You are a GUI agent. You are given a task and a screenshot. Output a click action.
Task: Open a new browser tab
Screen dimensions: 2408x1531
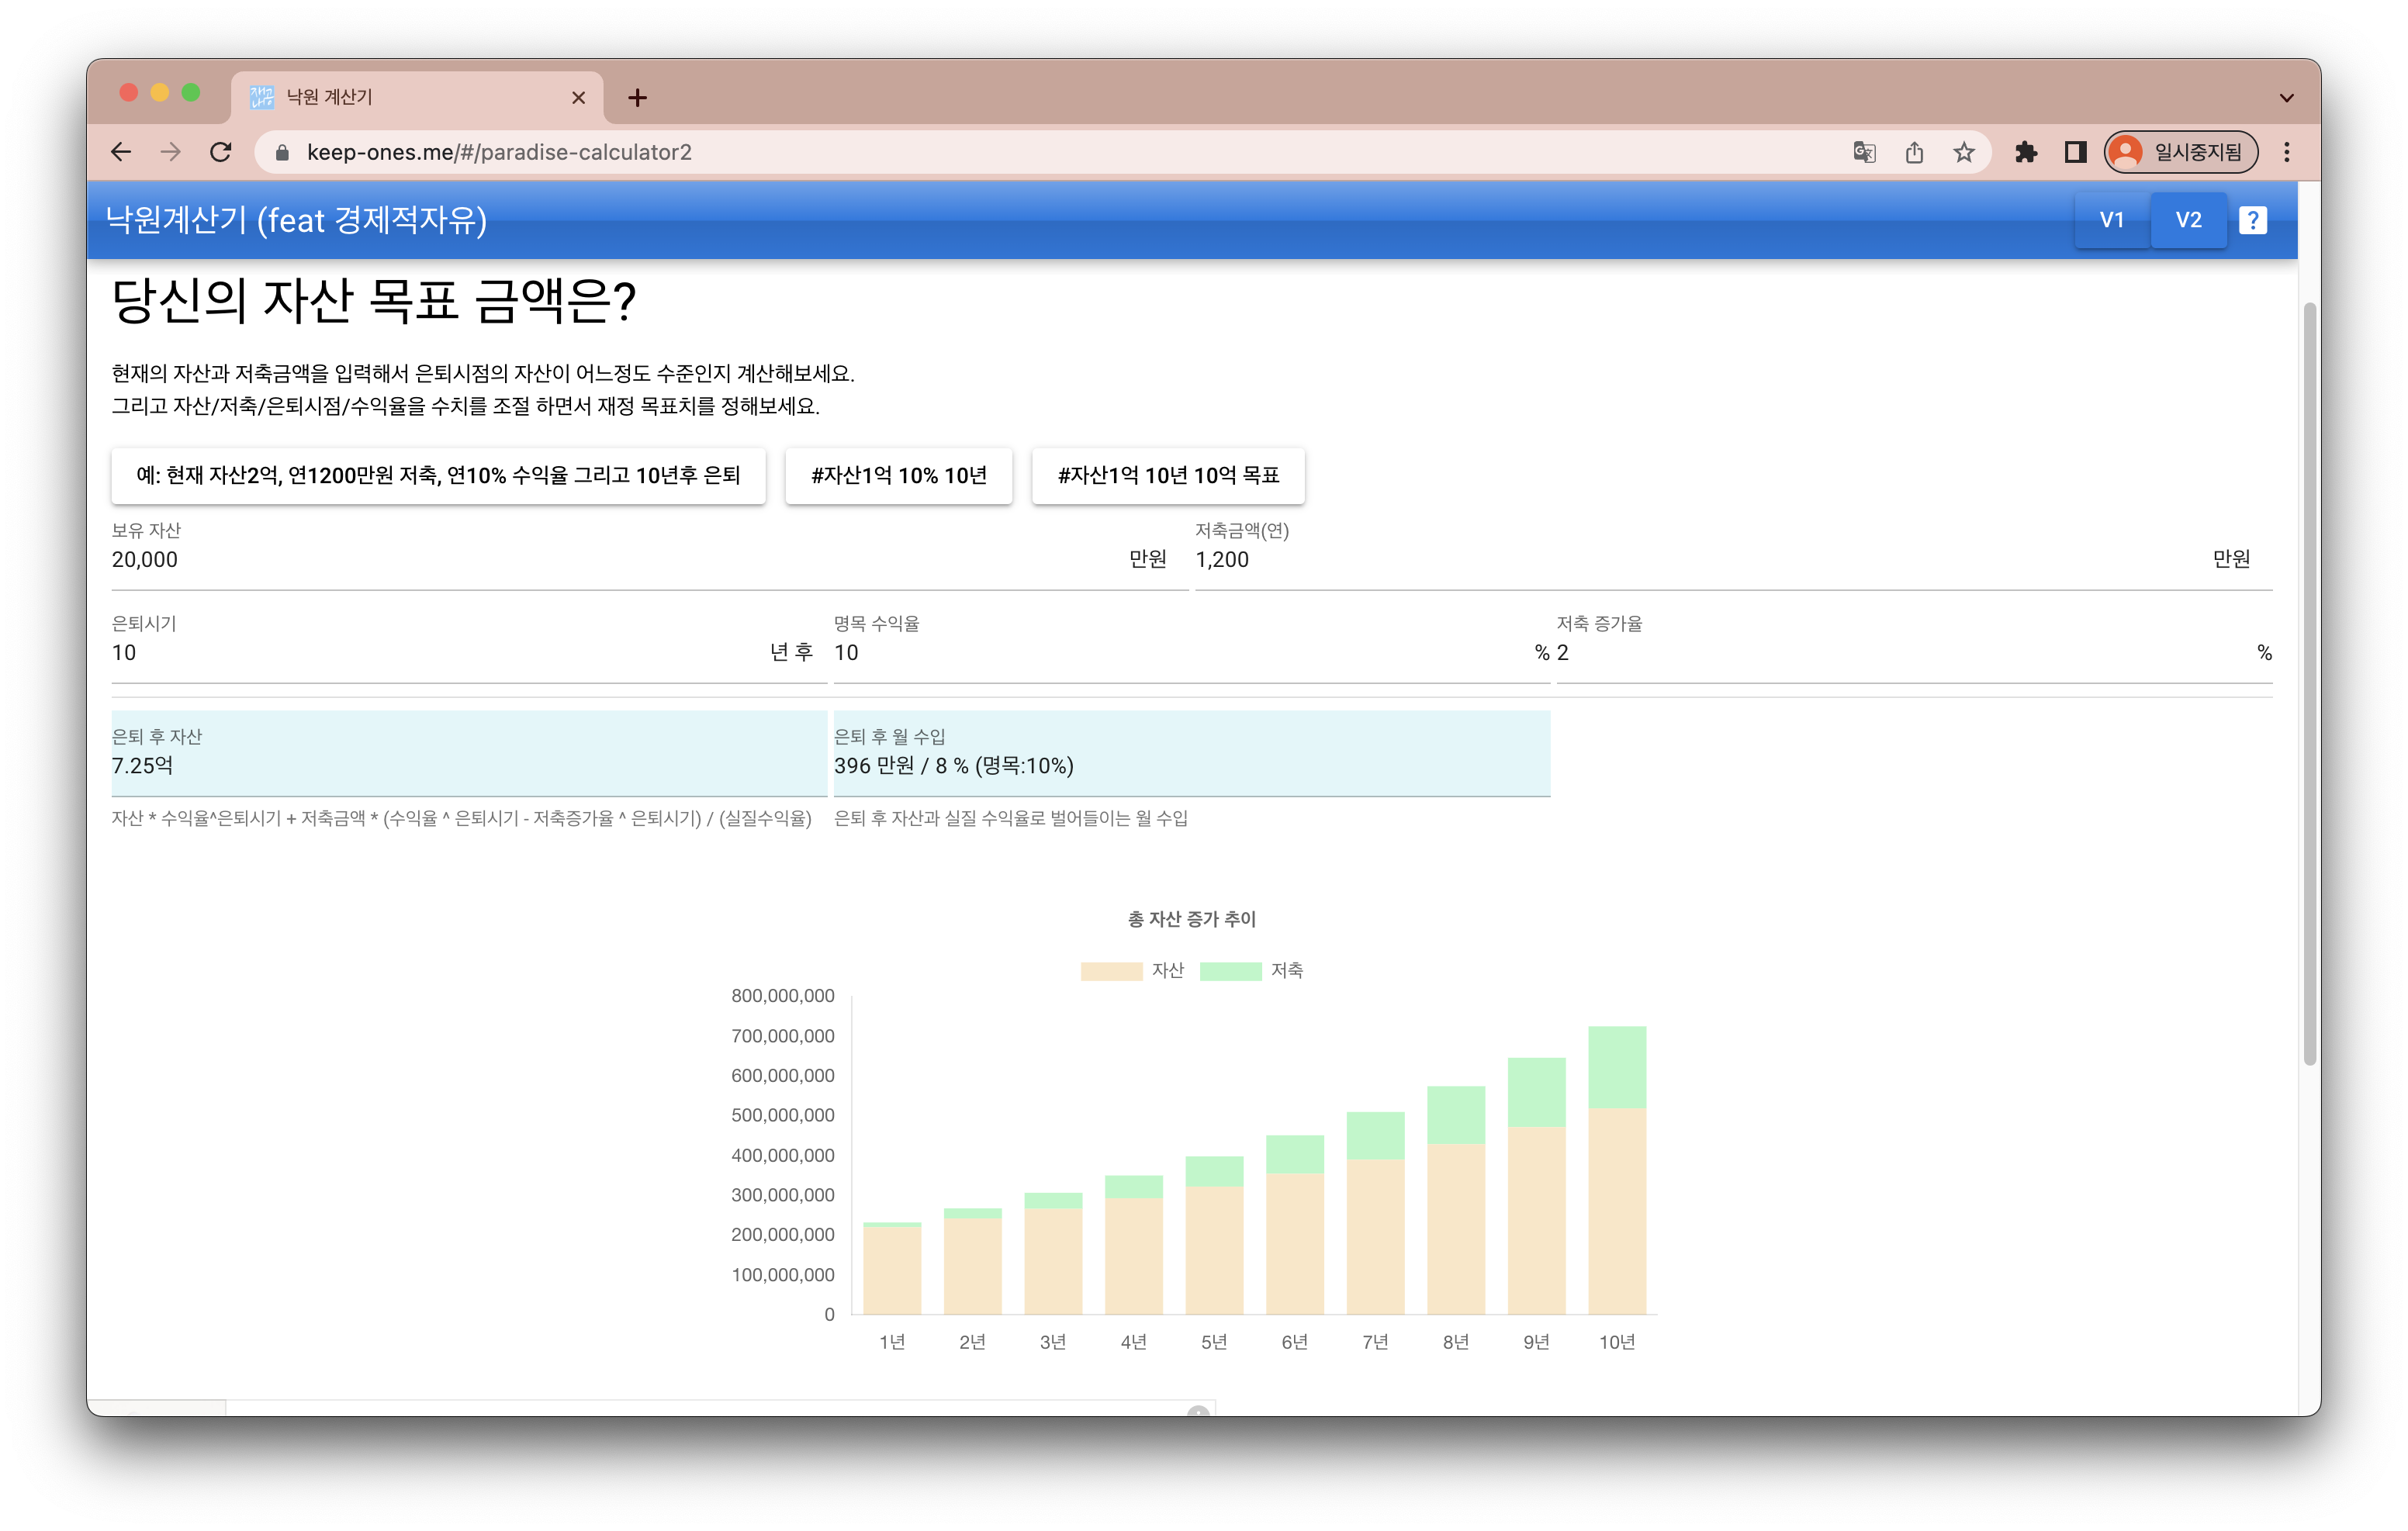pos(637,98)
